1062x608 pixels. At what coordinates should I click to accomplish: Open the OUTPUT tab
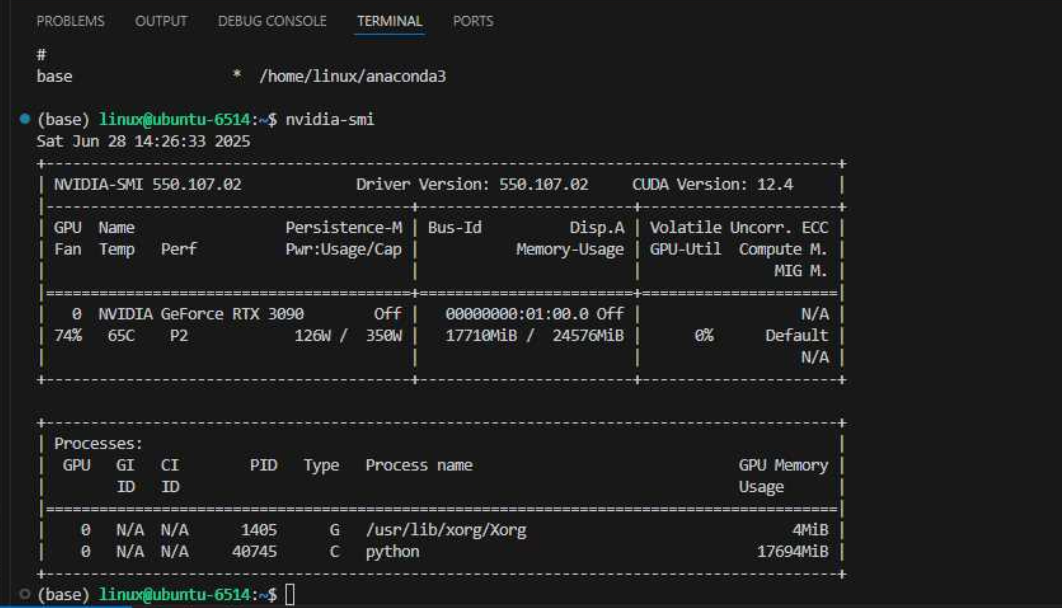coord(161,21)
